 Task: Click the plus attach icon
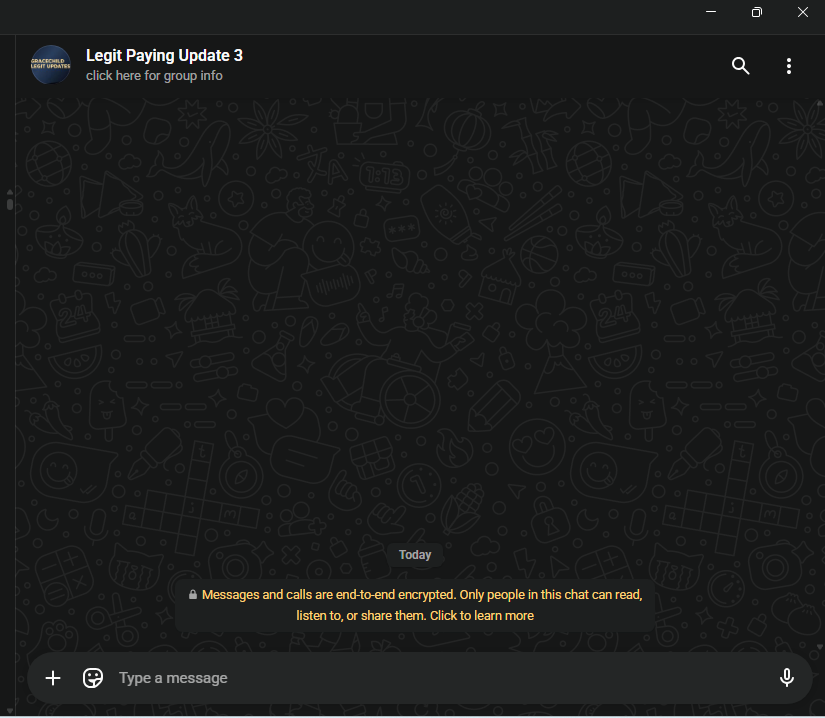coord(53,678)
